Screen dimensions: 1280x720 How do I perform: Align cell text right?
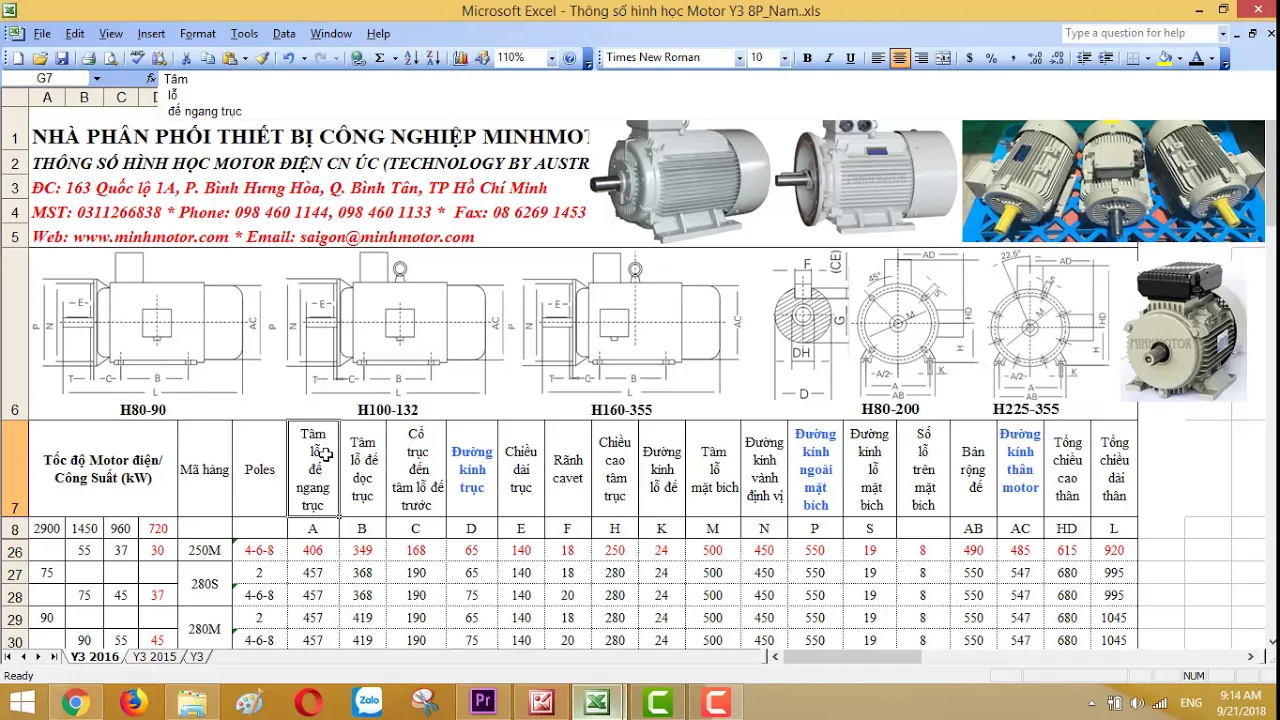(921, 58)
